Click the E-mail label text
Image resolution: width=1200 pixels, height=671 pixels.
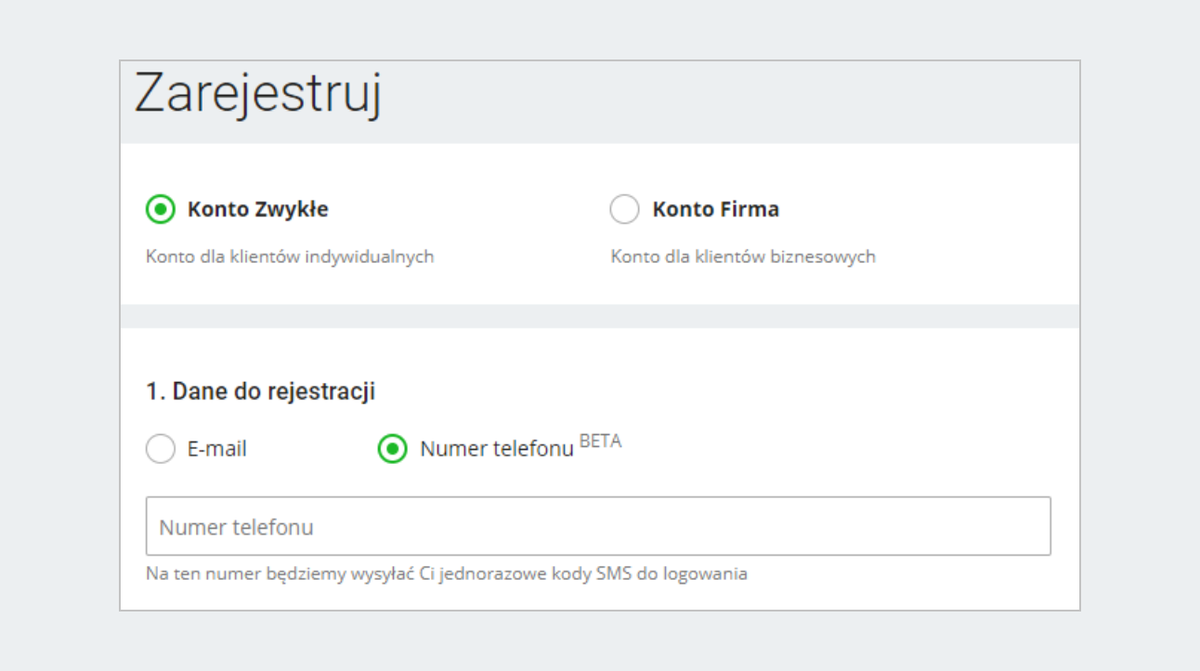pos(218,449)
